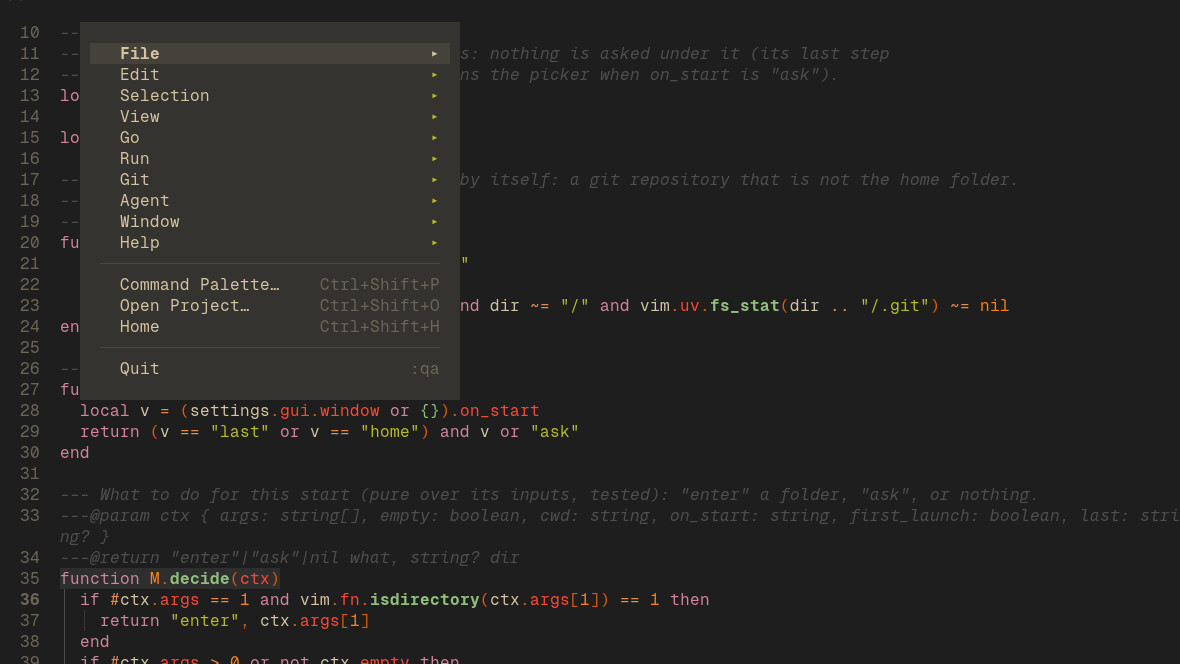This screenshot has height=664, width=1180.
Task: Select the Home menu entry
Action: pos(269,327)
